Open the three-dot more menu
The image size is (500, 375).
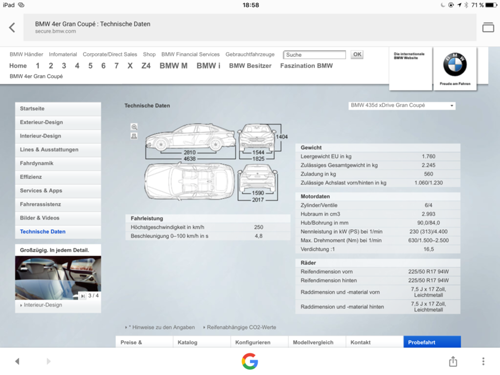click(x=483, y=361)
